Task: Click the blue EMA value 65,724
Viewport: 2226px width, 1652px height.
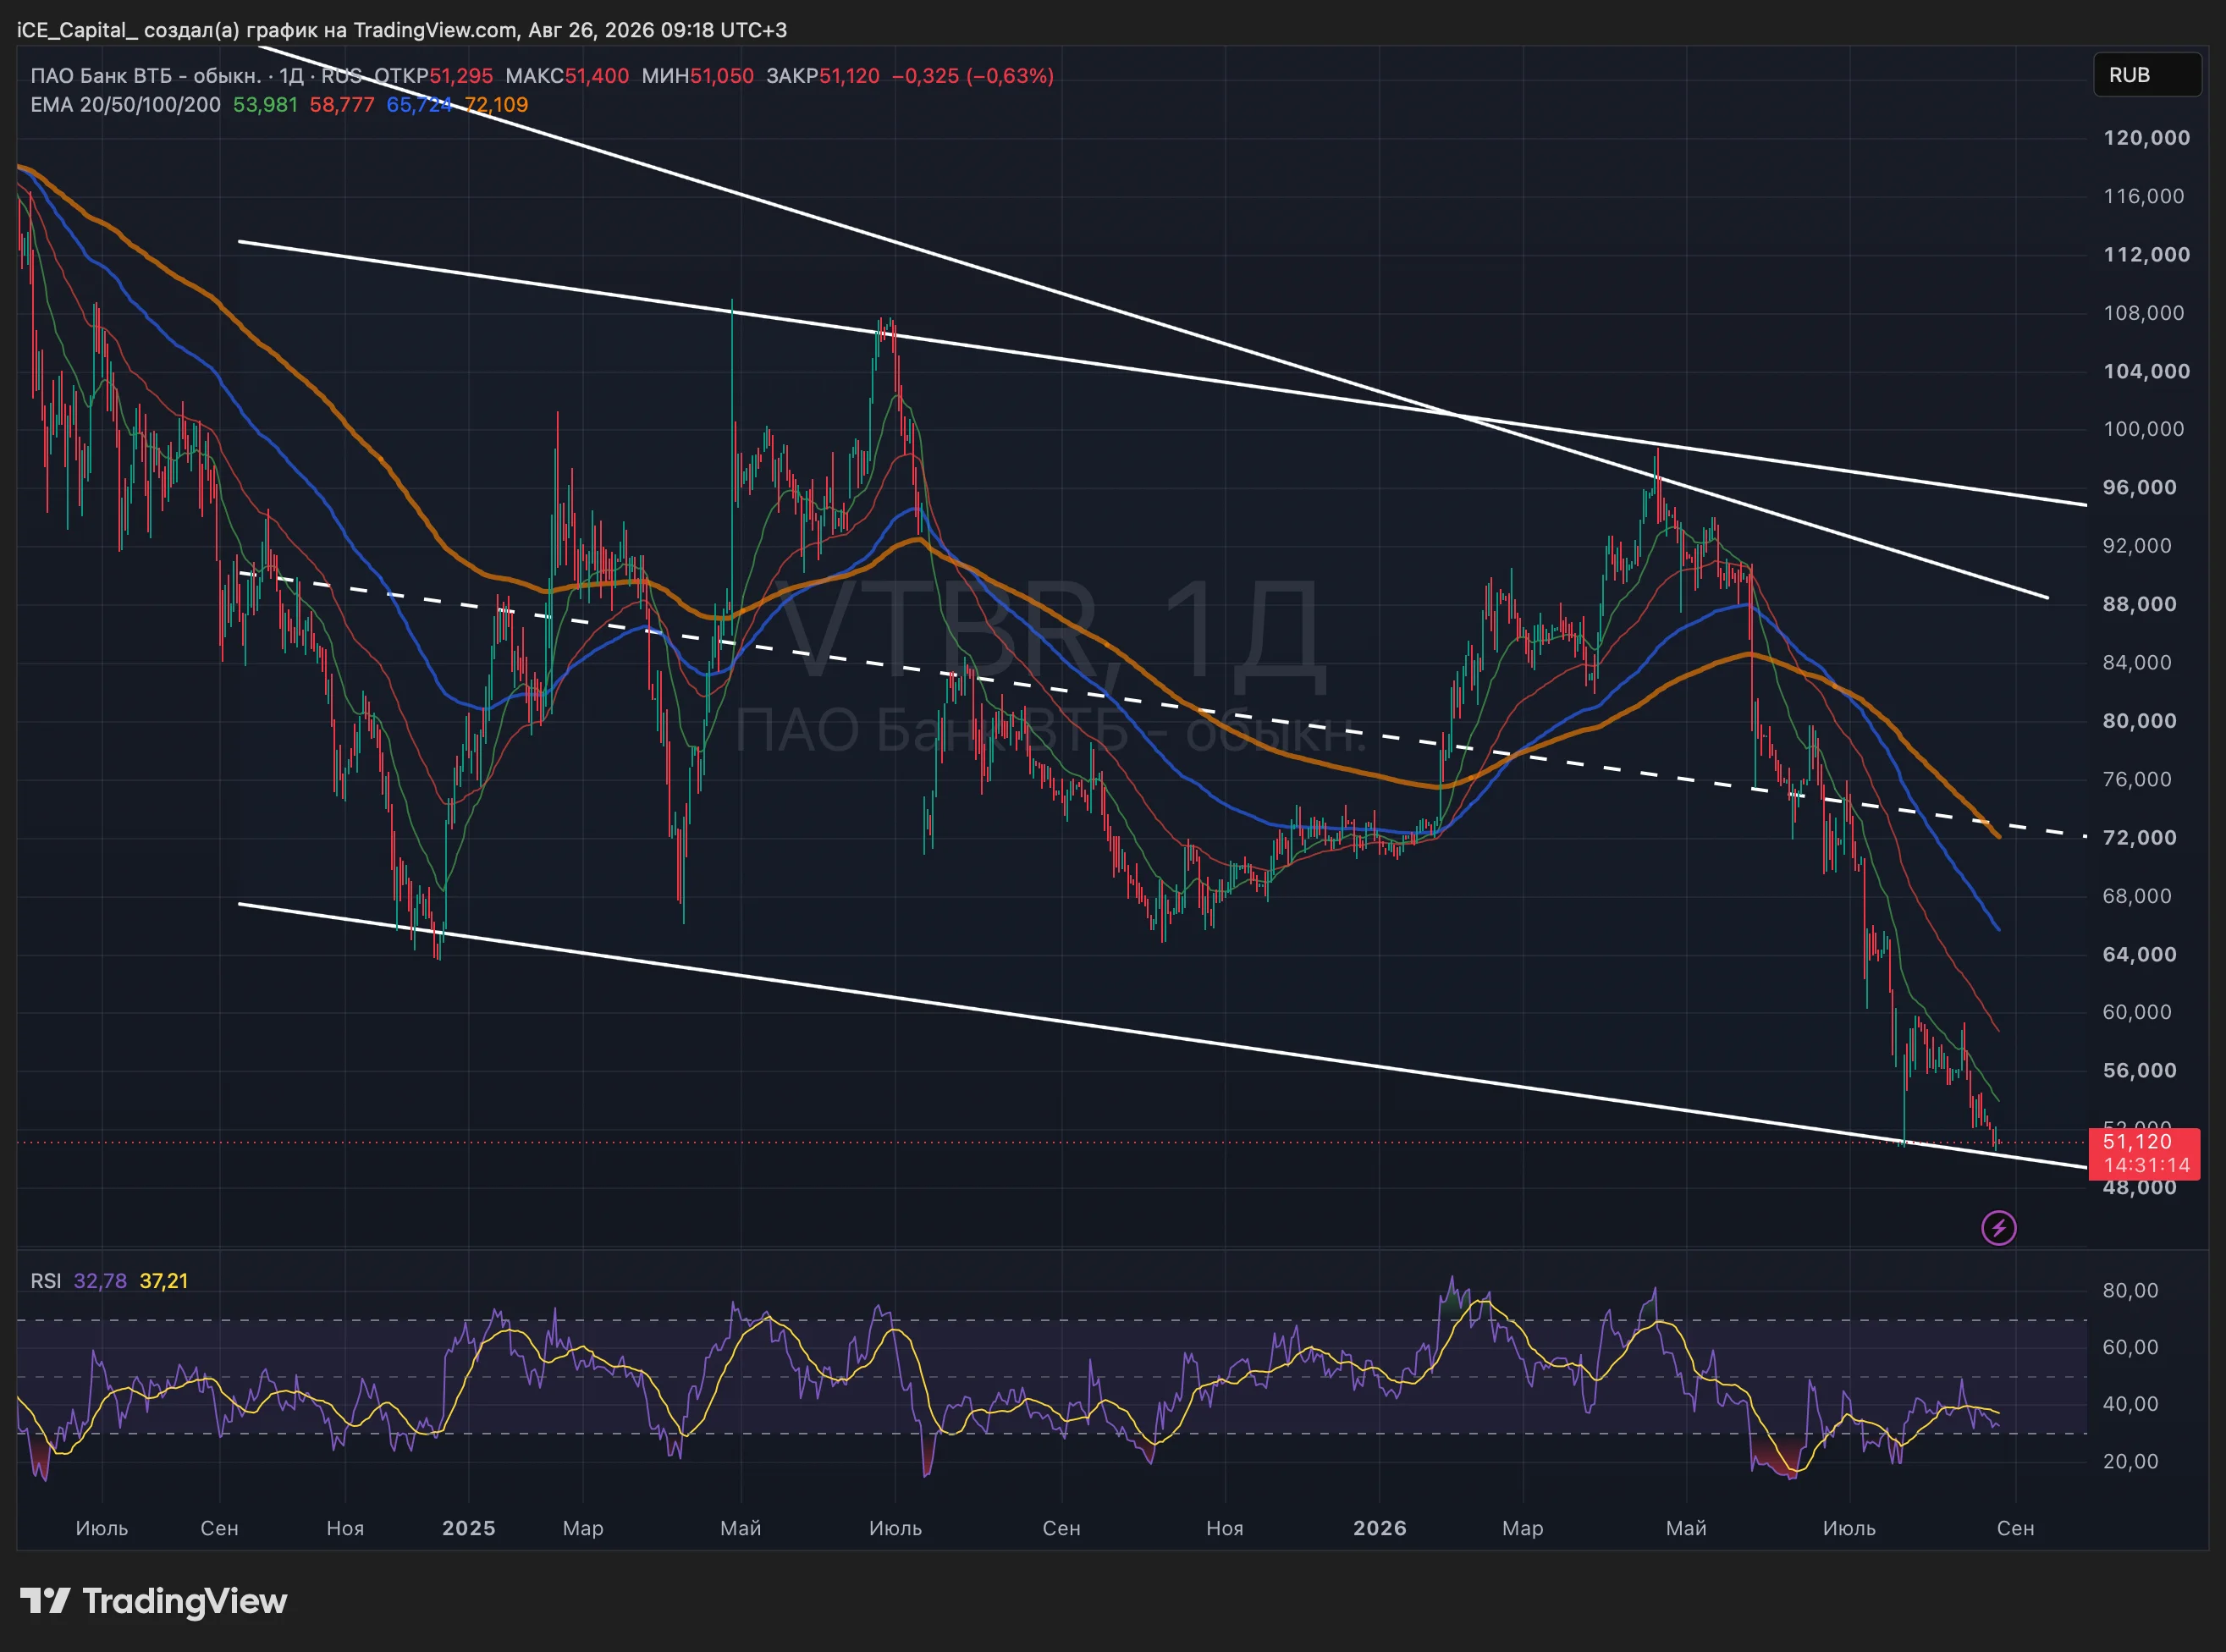Action: [x=419, y=105]
